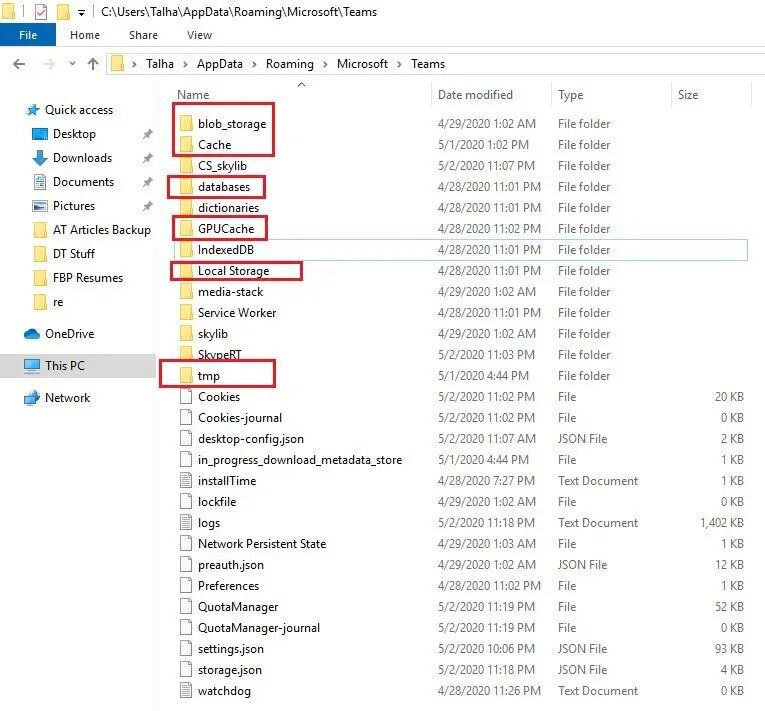Select the dictionaries folder
Image resolution: width=765 pixels, height=711 pixels.
[228, 207]
